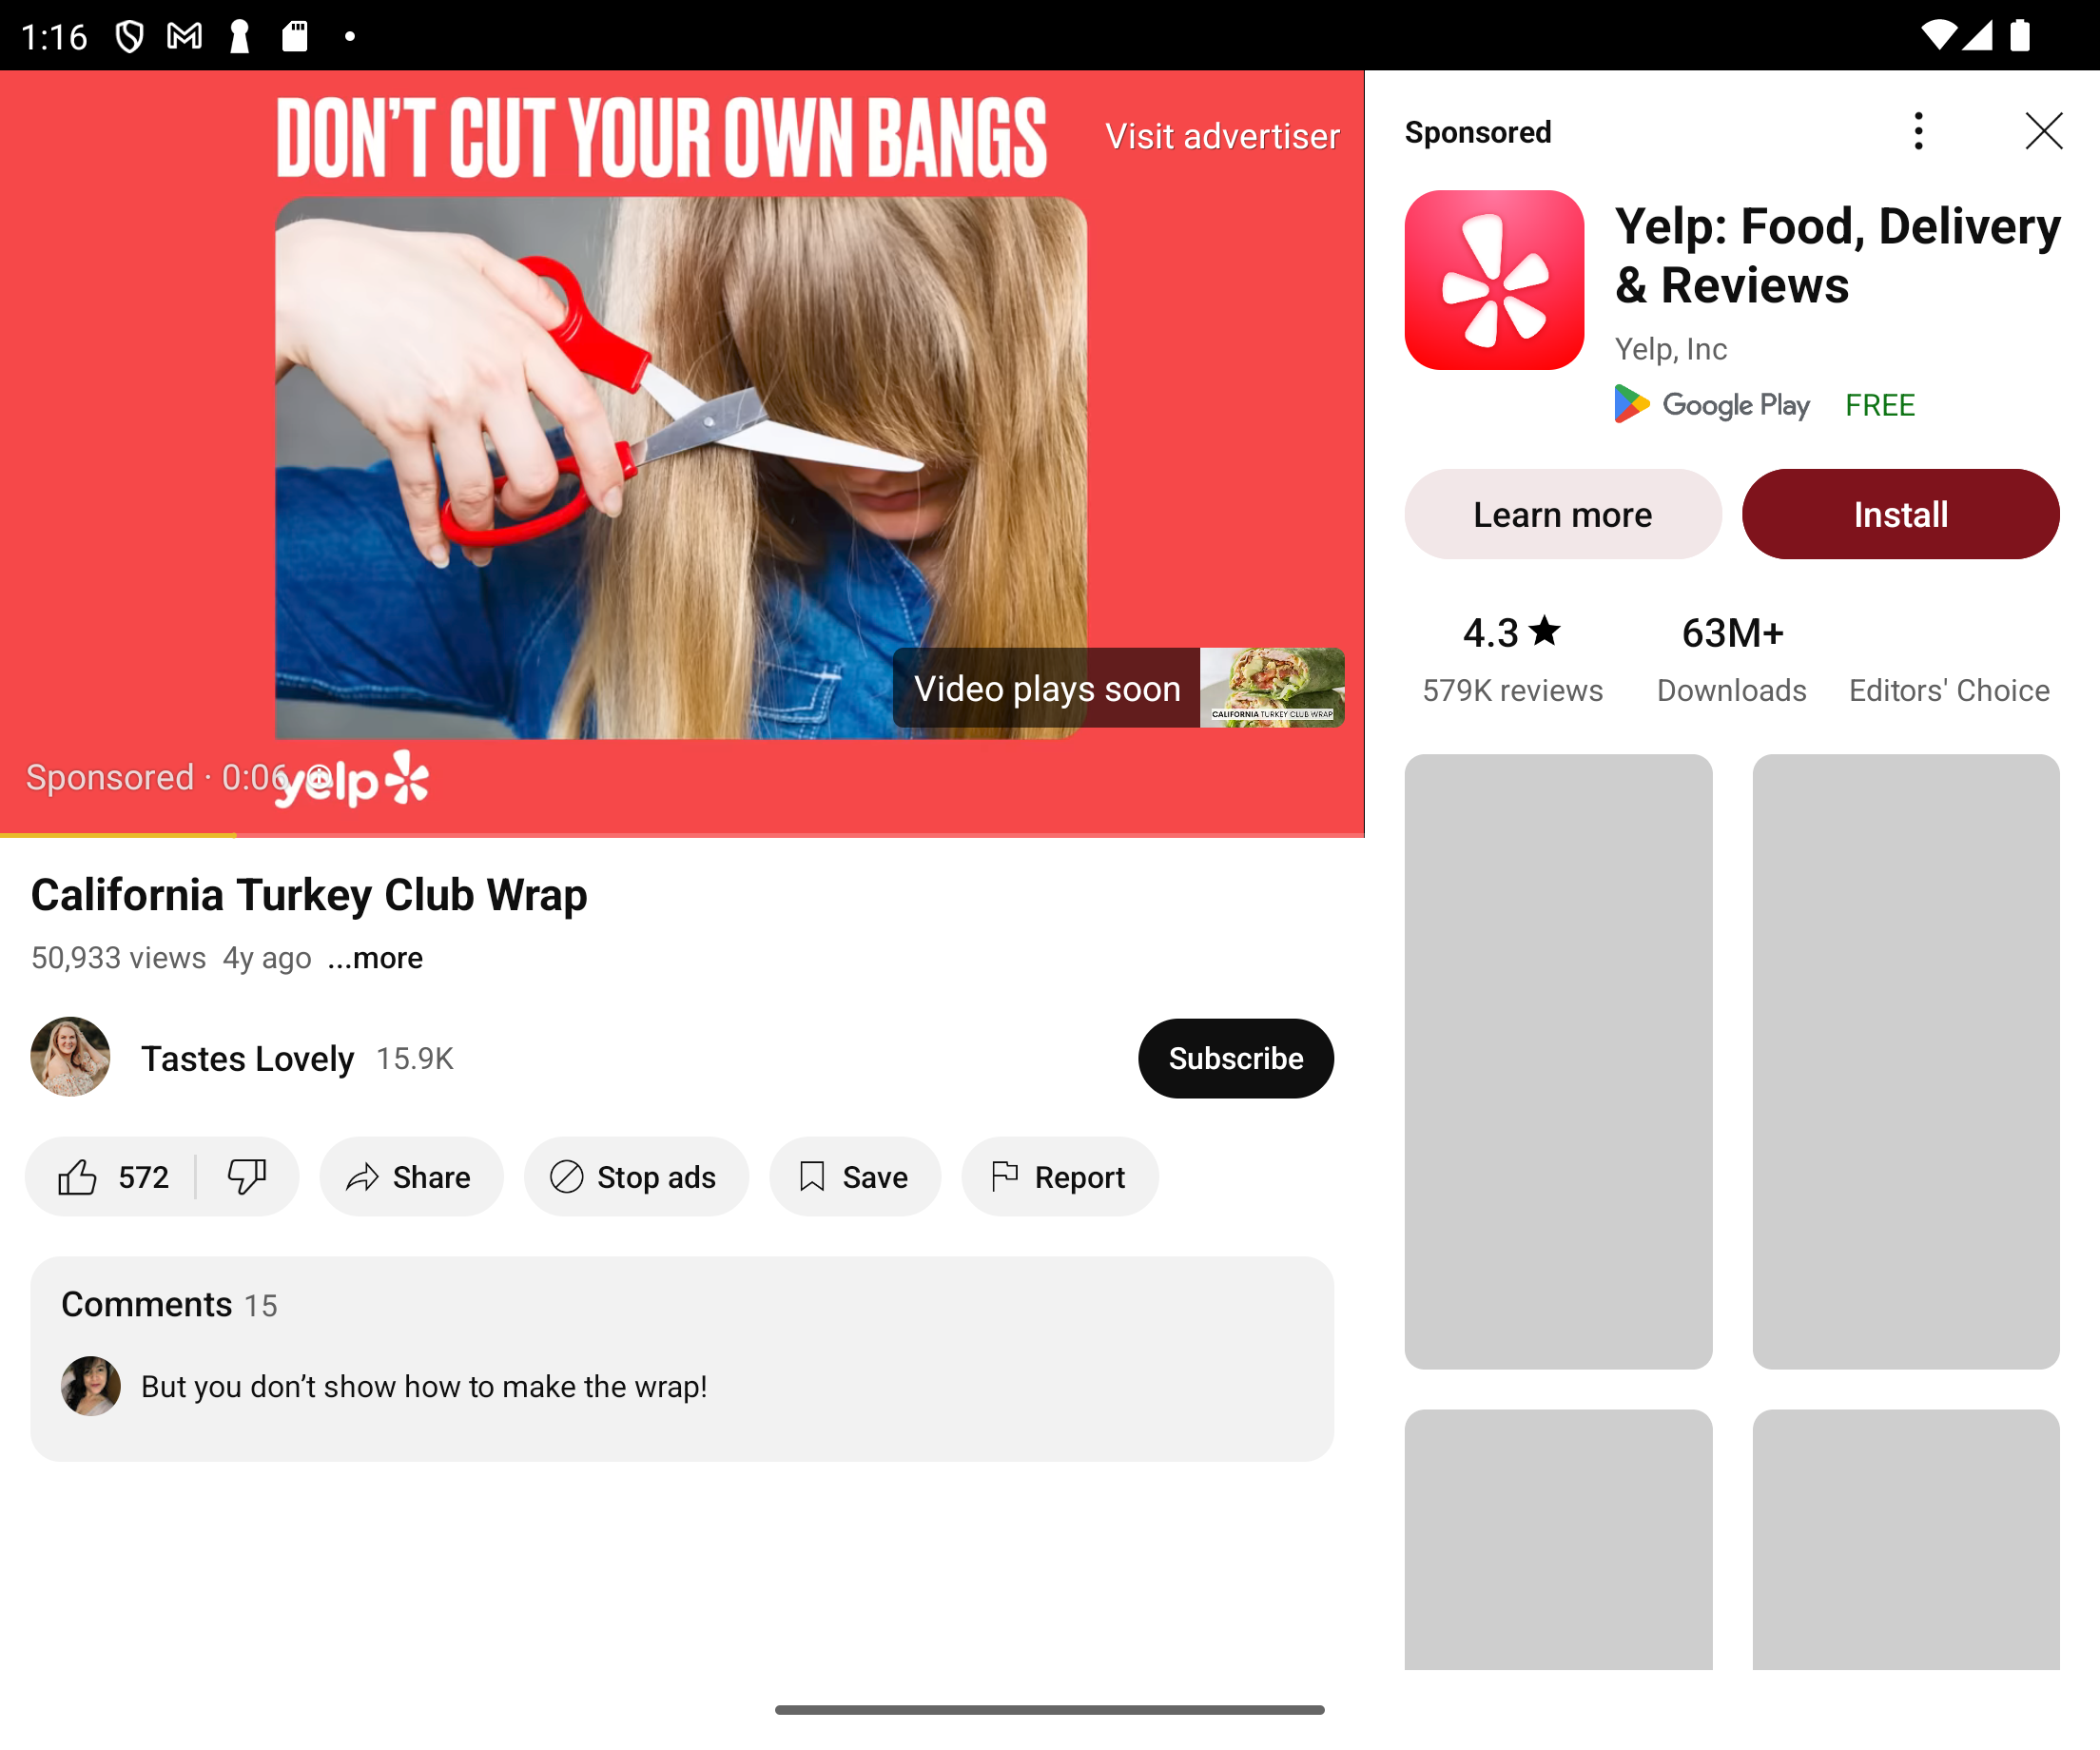The width and height of the screenshot is (2100, 1750).
Task: Select Stop ads option
Action: (636, 1177)
